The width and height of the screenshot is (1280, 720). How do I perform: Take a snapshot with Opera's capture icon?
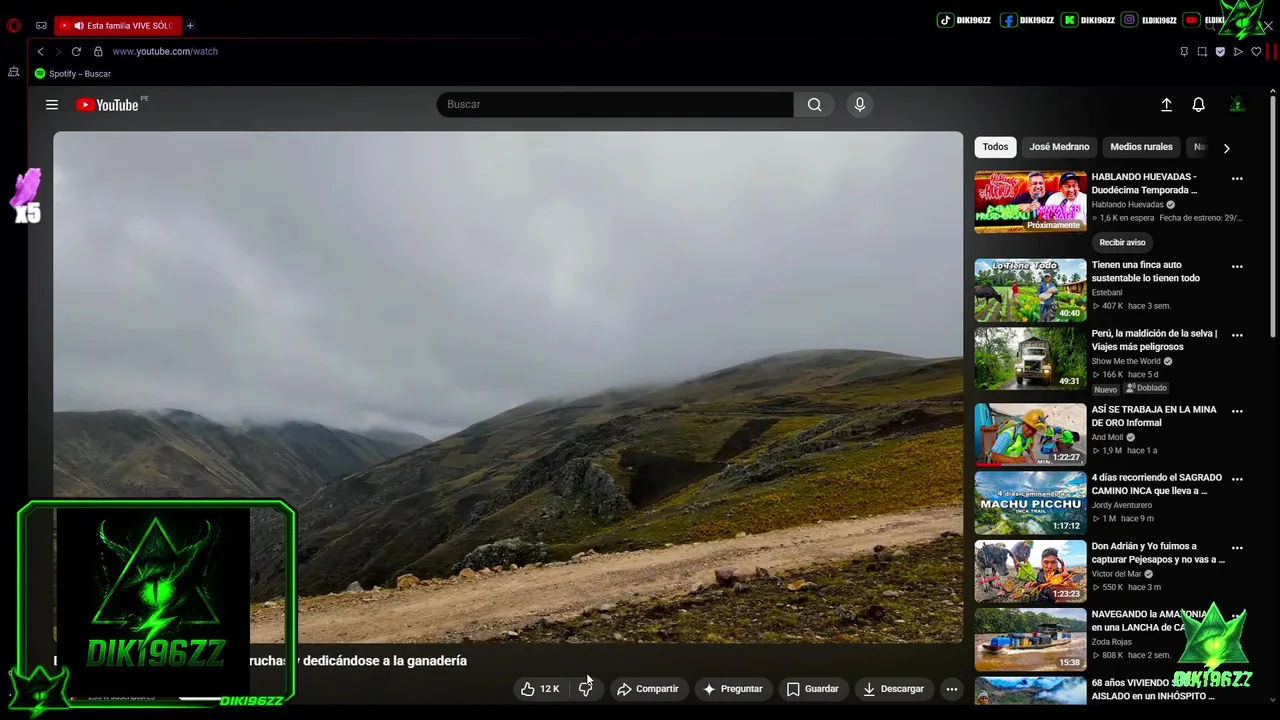click(1202, 51)
